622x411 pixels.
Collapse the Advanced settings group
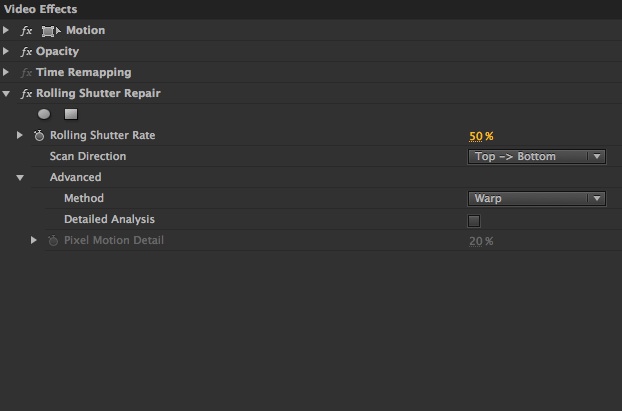click(20, 178)
